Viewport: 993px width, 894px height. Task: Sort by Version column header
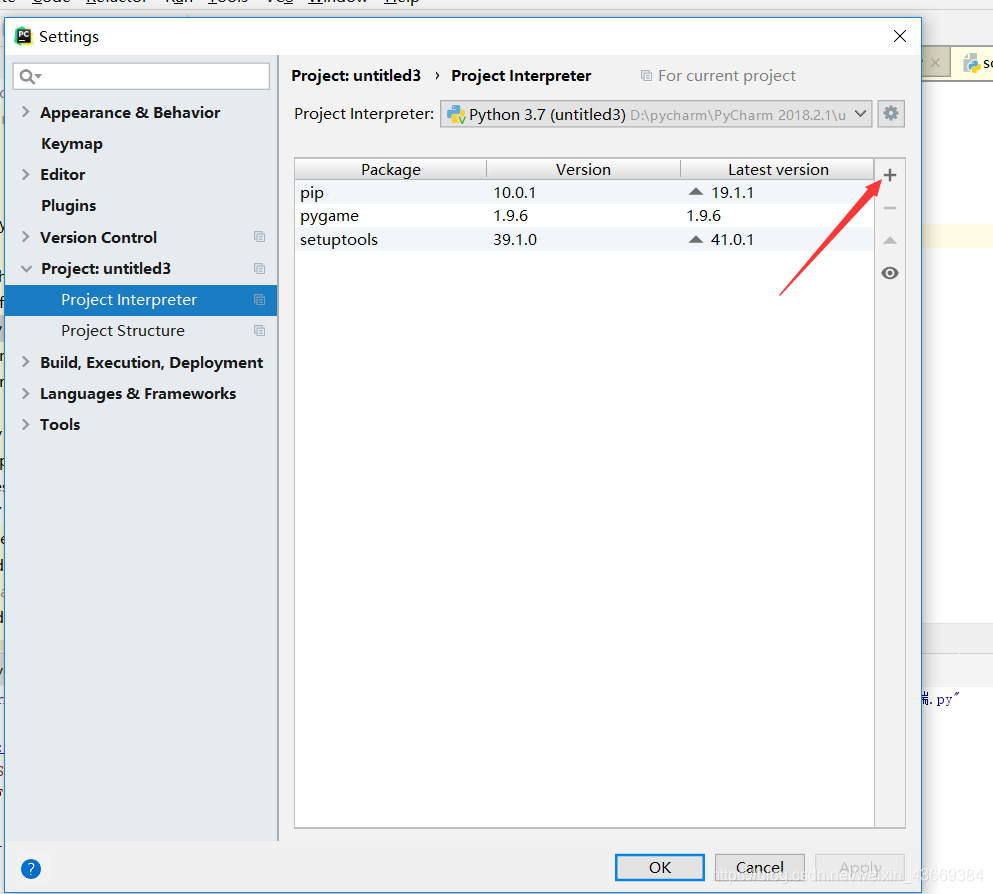[583, 169]
